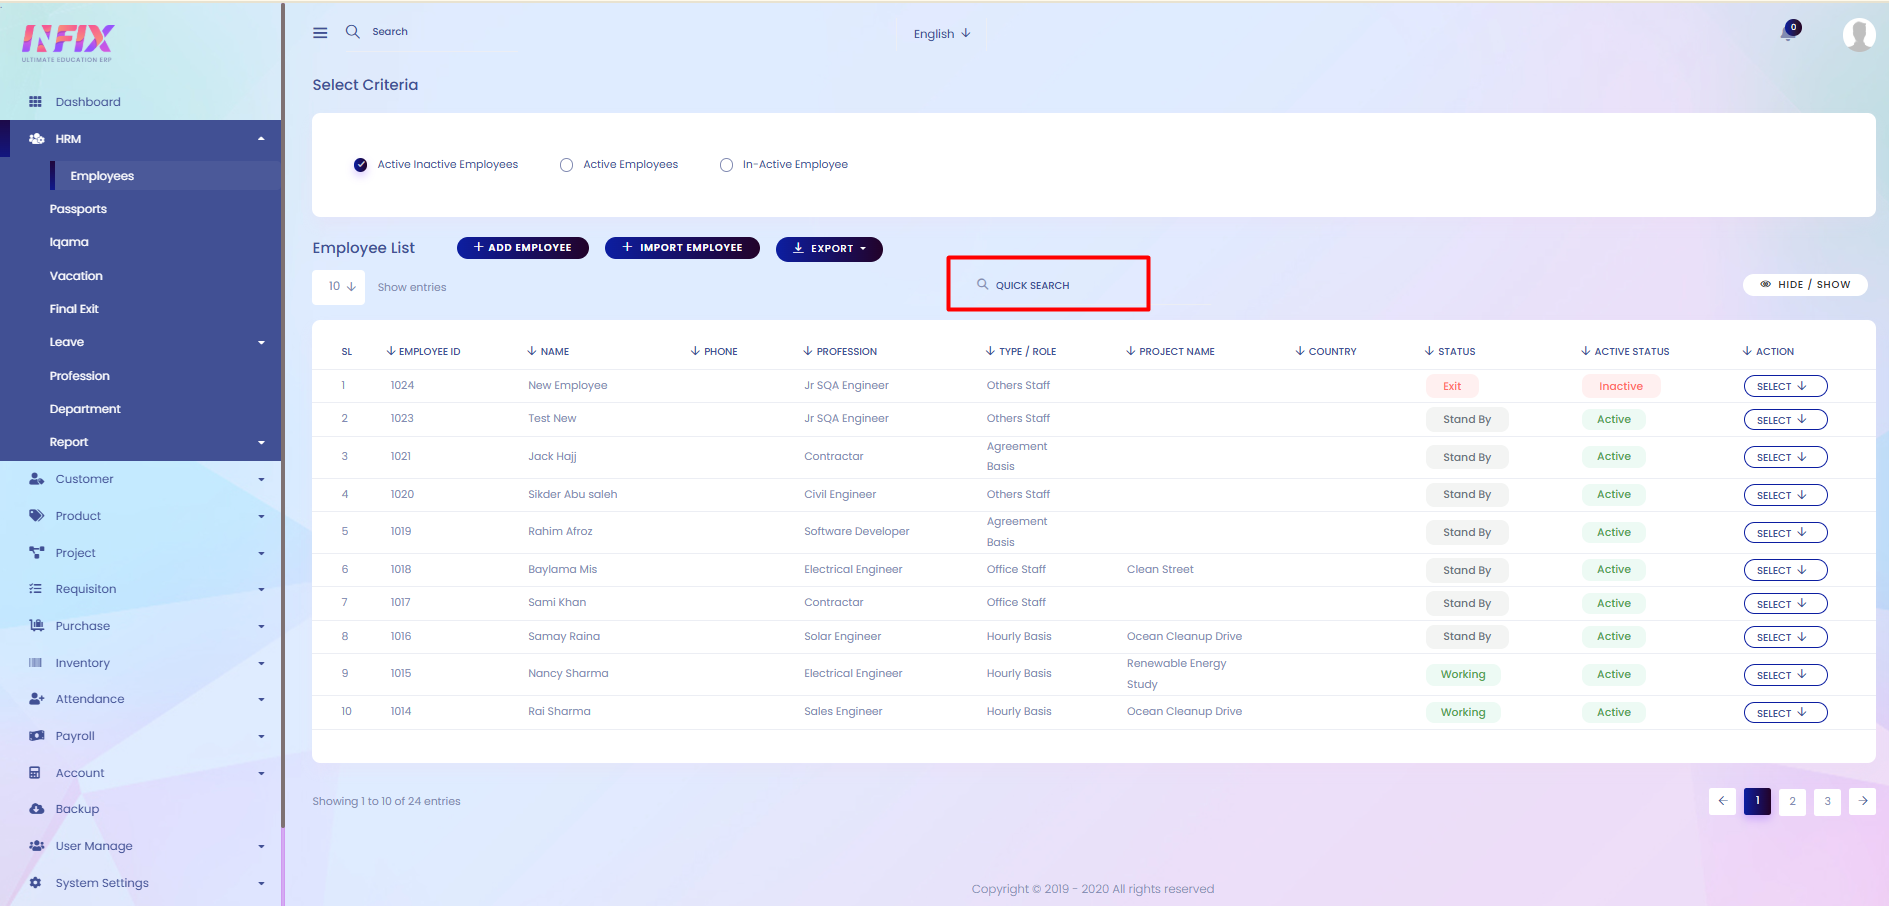This screenshot has height=906, width=1889.
Task: Open the user profile avatar
Action: tap(1859, 35)
